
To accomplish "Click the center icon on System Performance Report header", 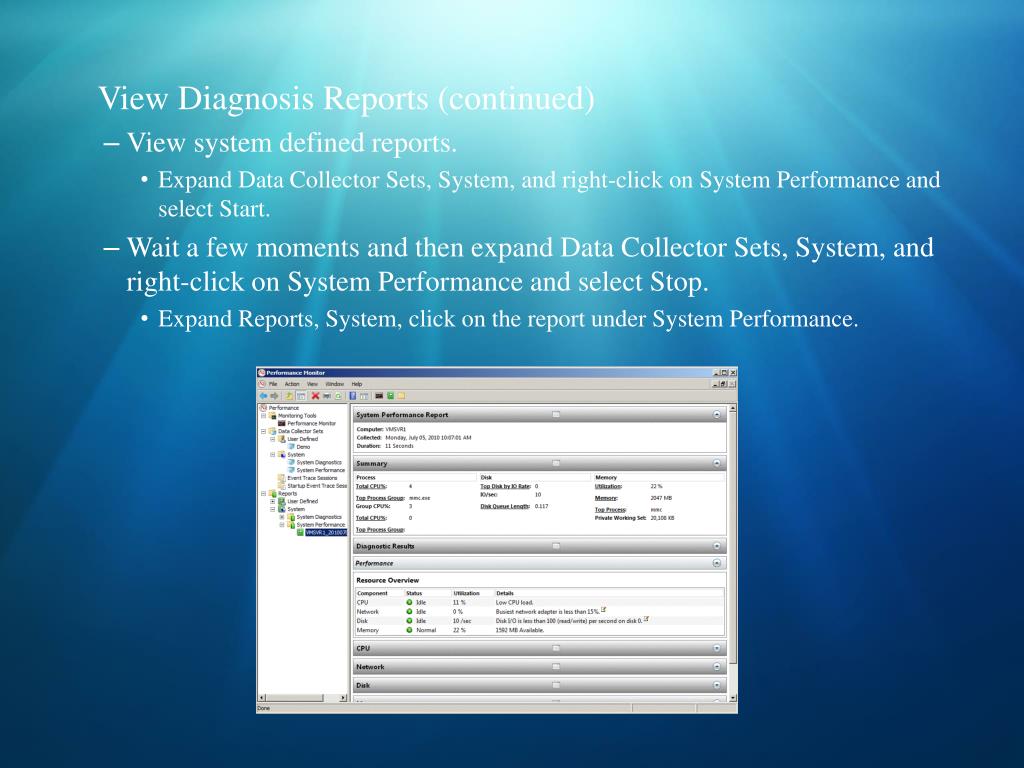I will (556, 415).
